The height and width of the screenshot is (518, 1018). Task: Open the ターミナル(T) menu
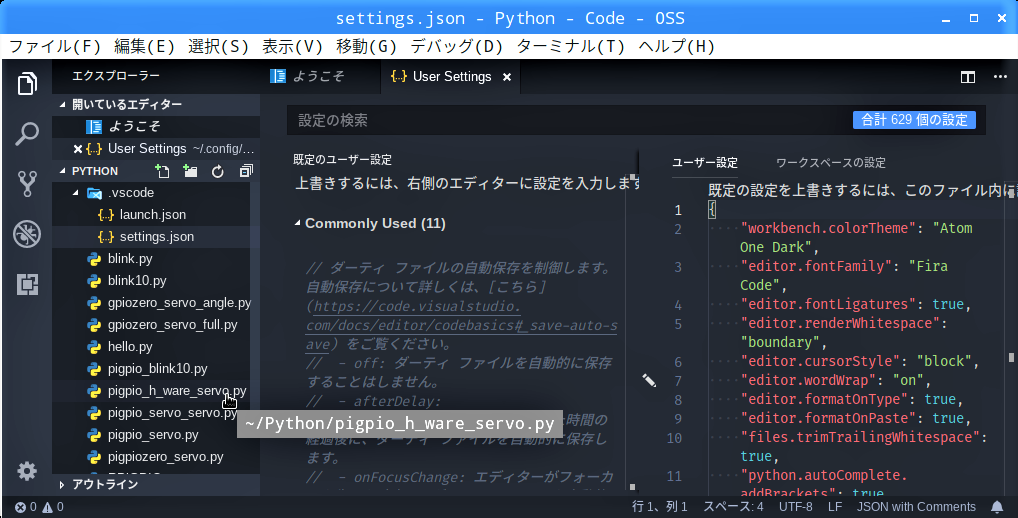pyautogui.click(x=570, y=47)
